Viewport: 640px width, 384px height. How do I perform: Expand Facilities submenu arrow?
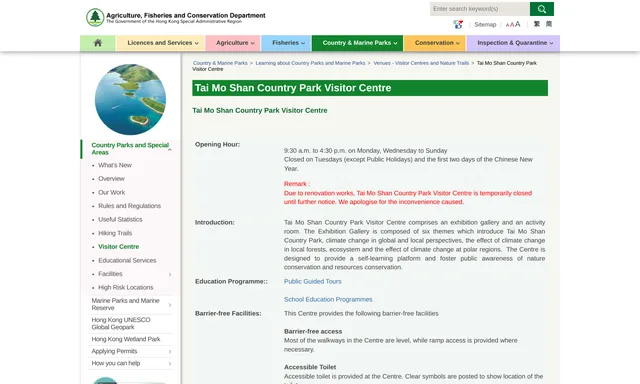point(170,274)
